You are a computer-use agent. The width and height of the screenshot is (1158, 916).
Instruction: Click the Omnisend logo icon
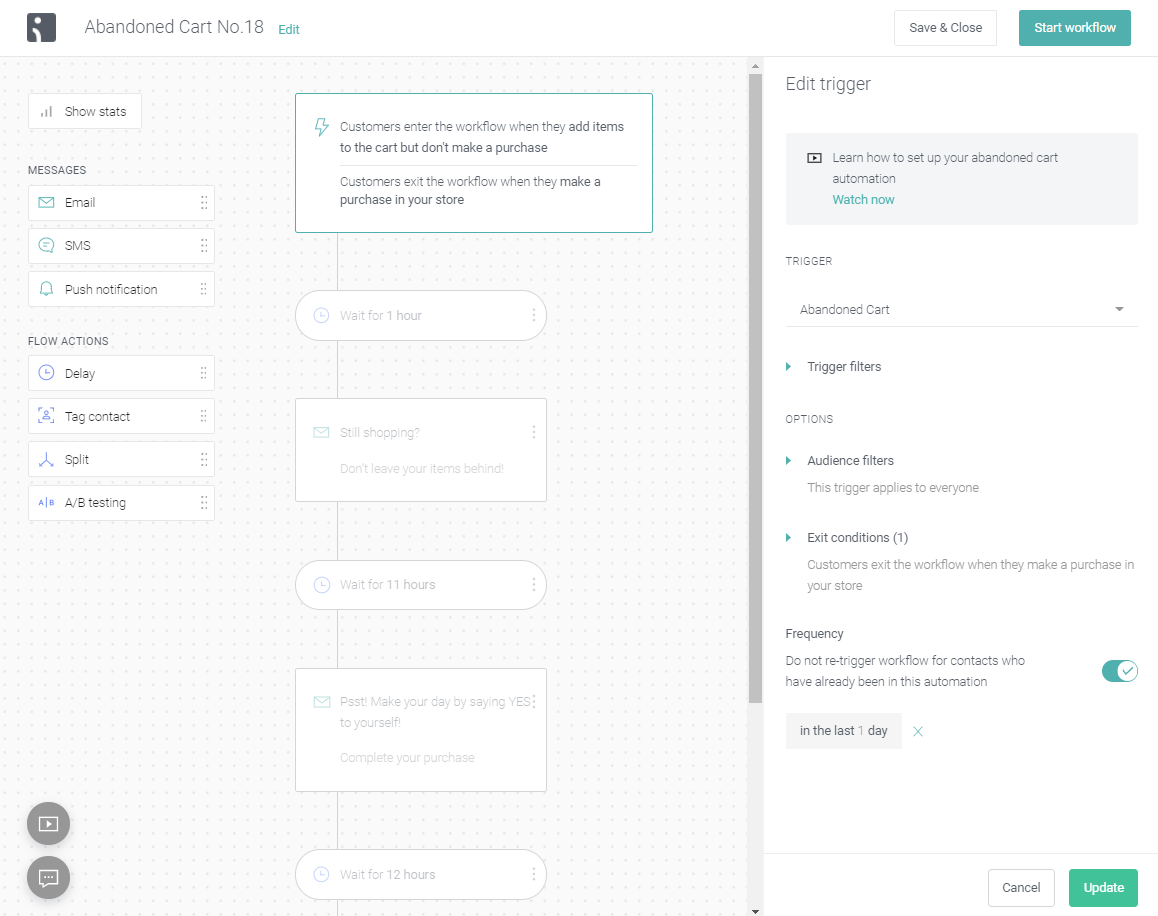(41, 27)
